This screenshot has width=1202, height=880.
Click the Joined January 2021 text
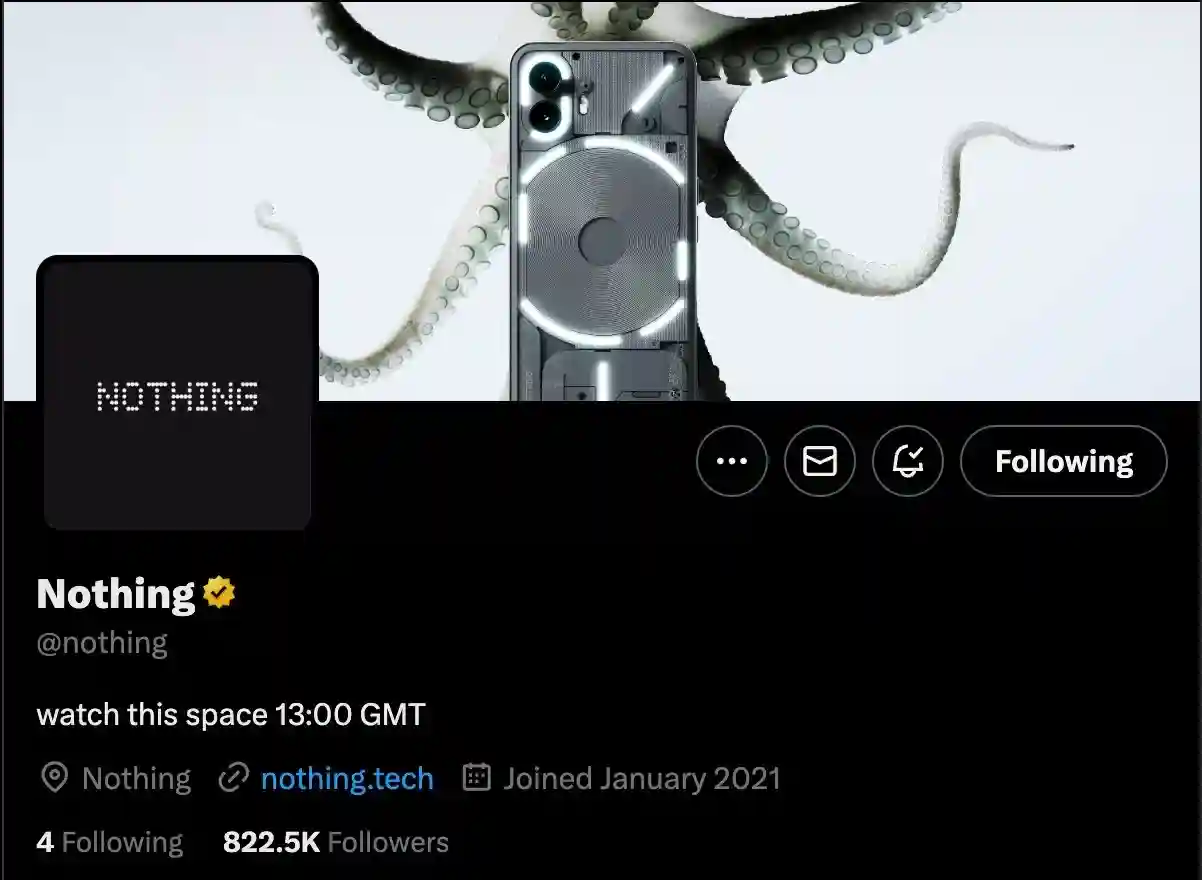coord(642,778)
